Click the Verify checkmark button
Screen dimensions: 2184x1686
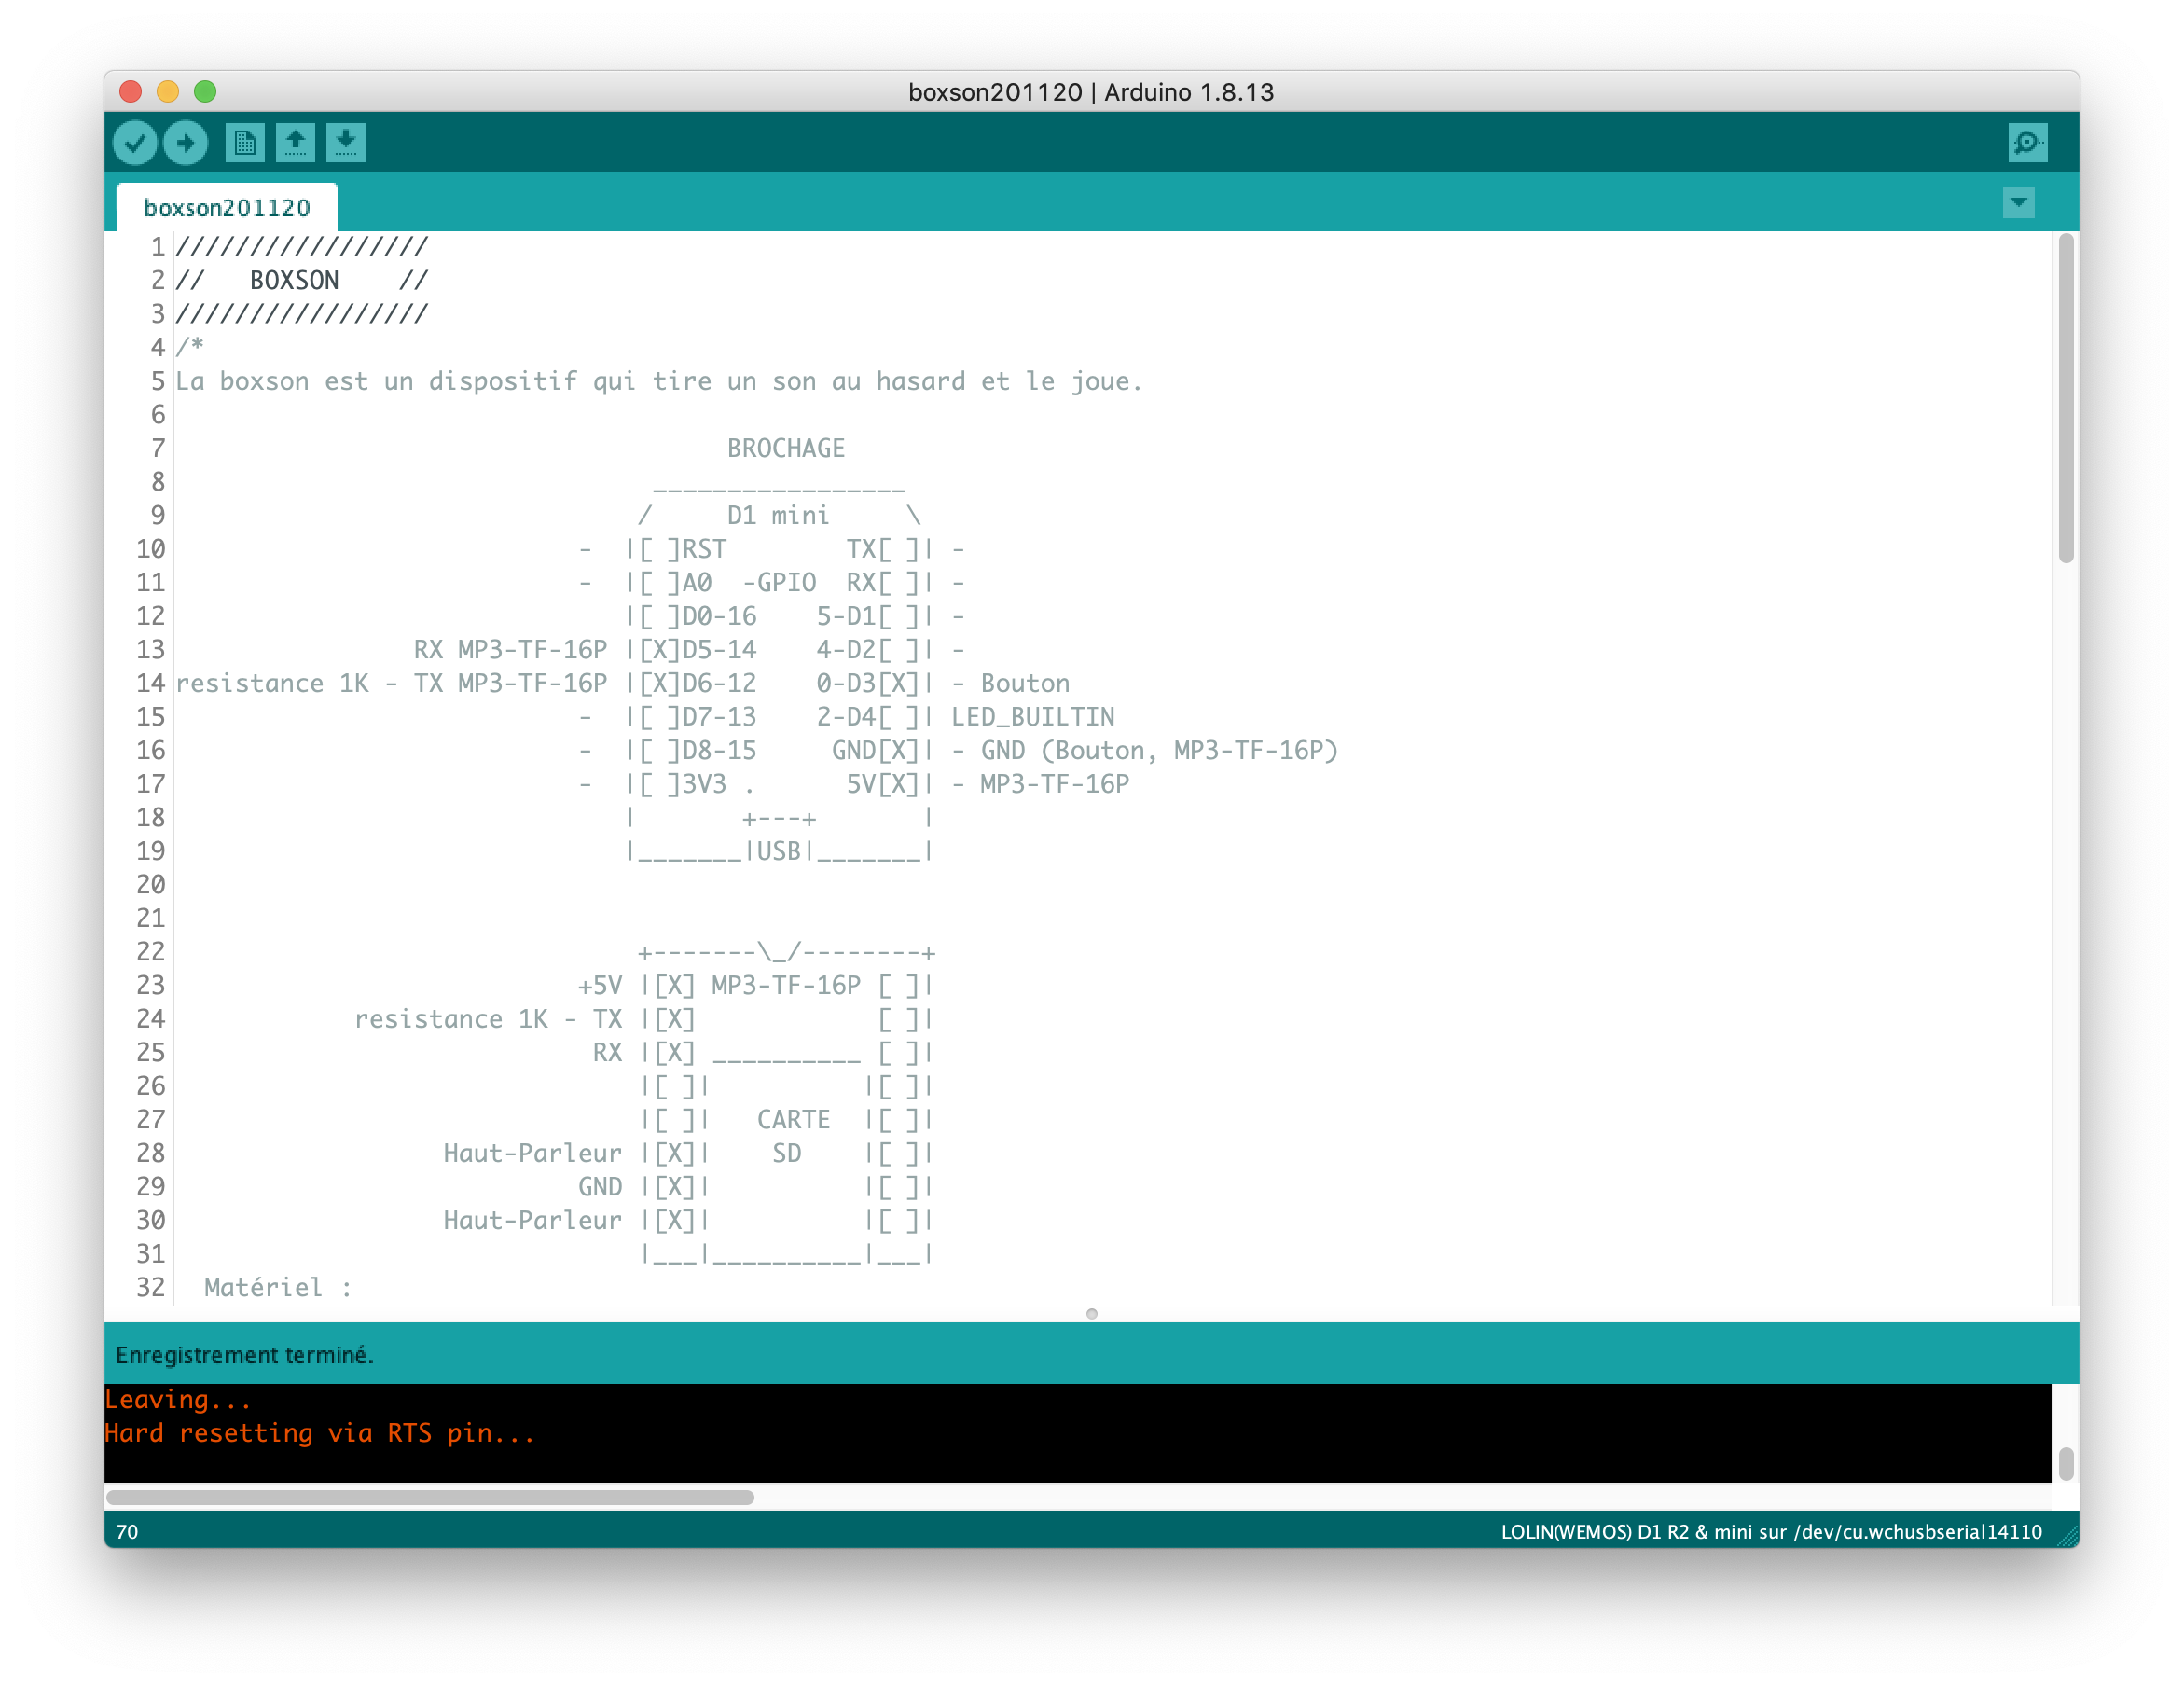pyautogui.click(x=135, y=143)
